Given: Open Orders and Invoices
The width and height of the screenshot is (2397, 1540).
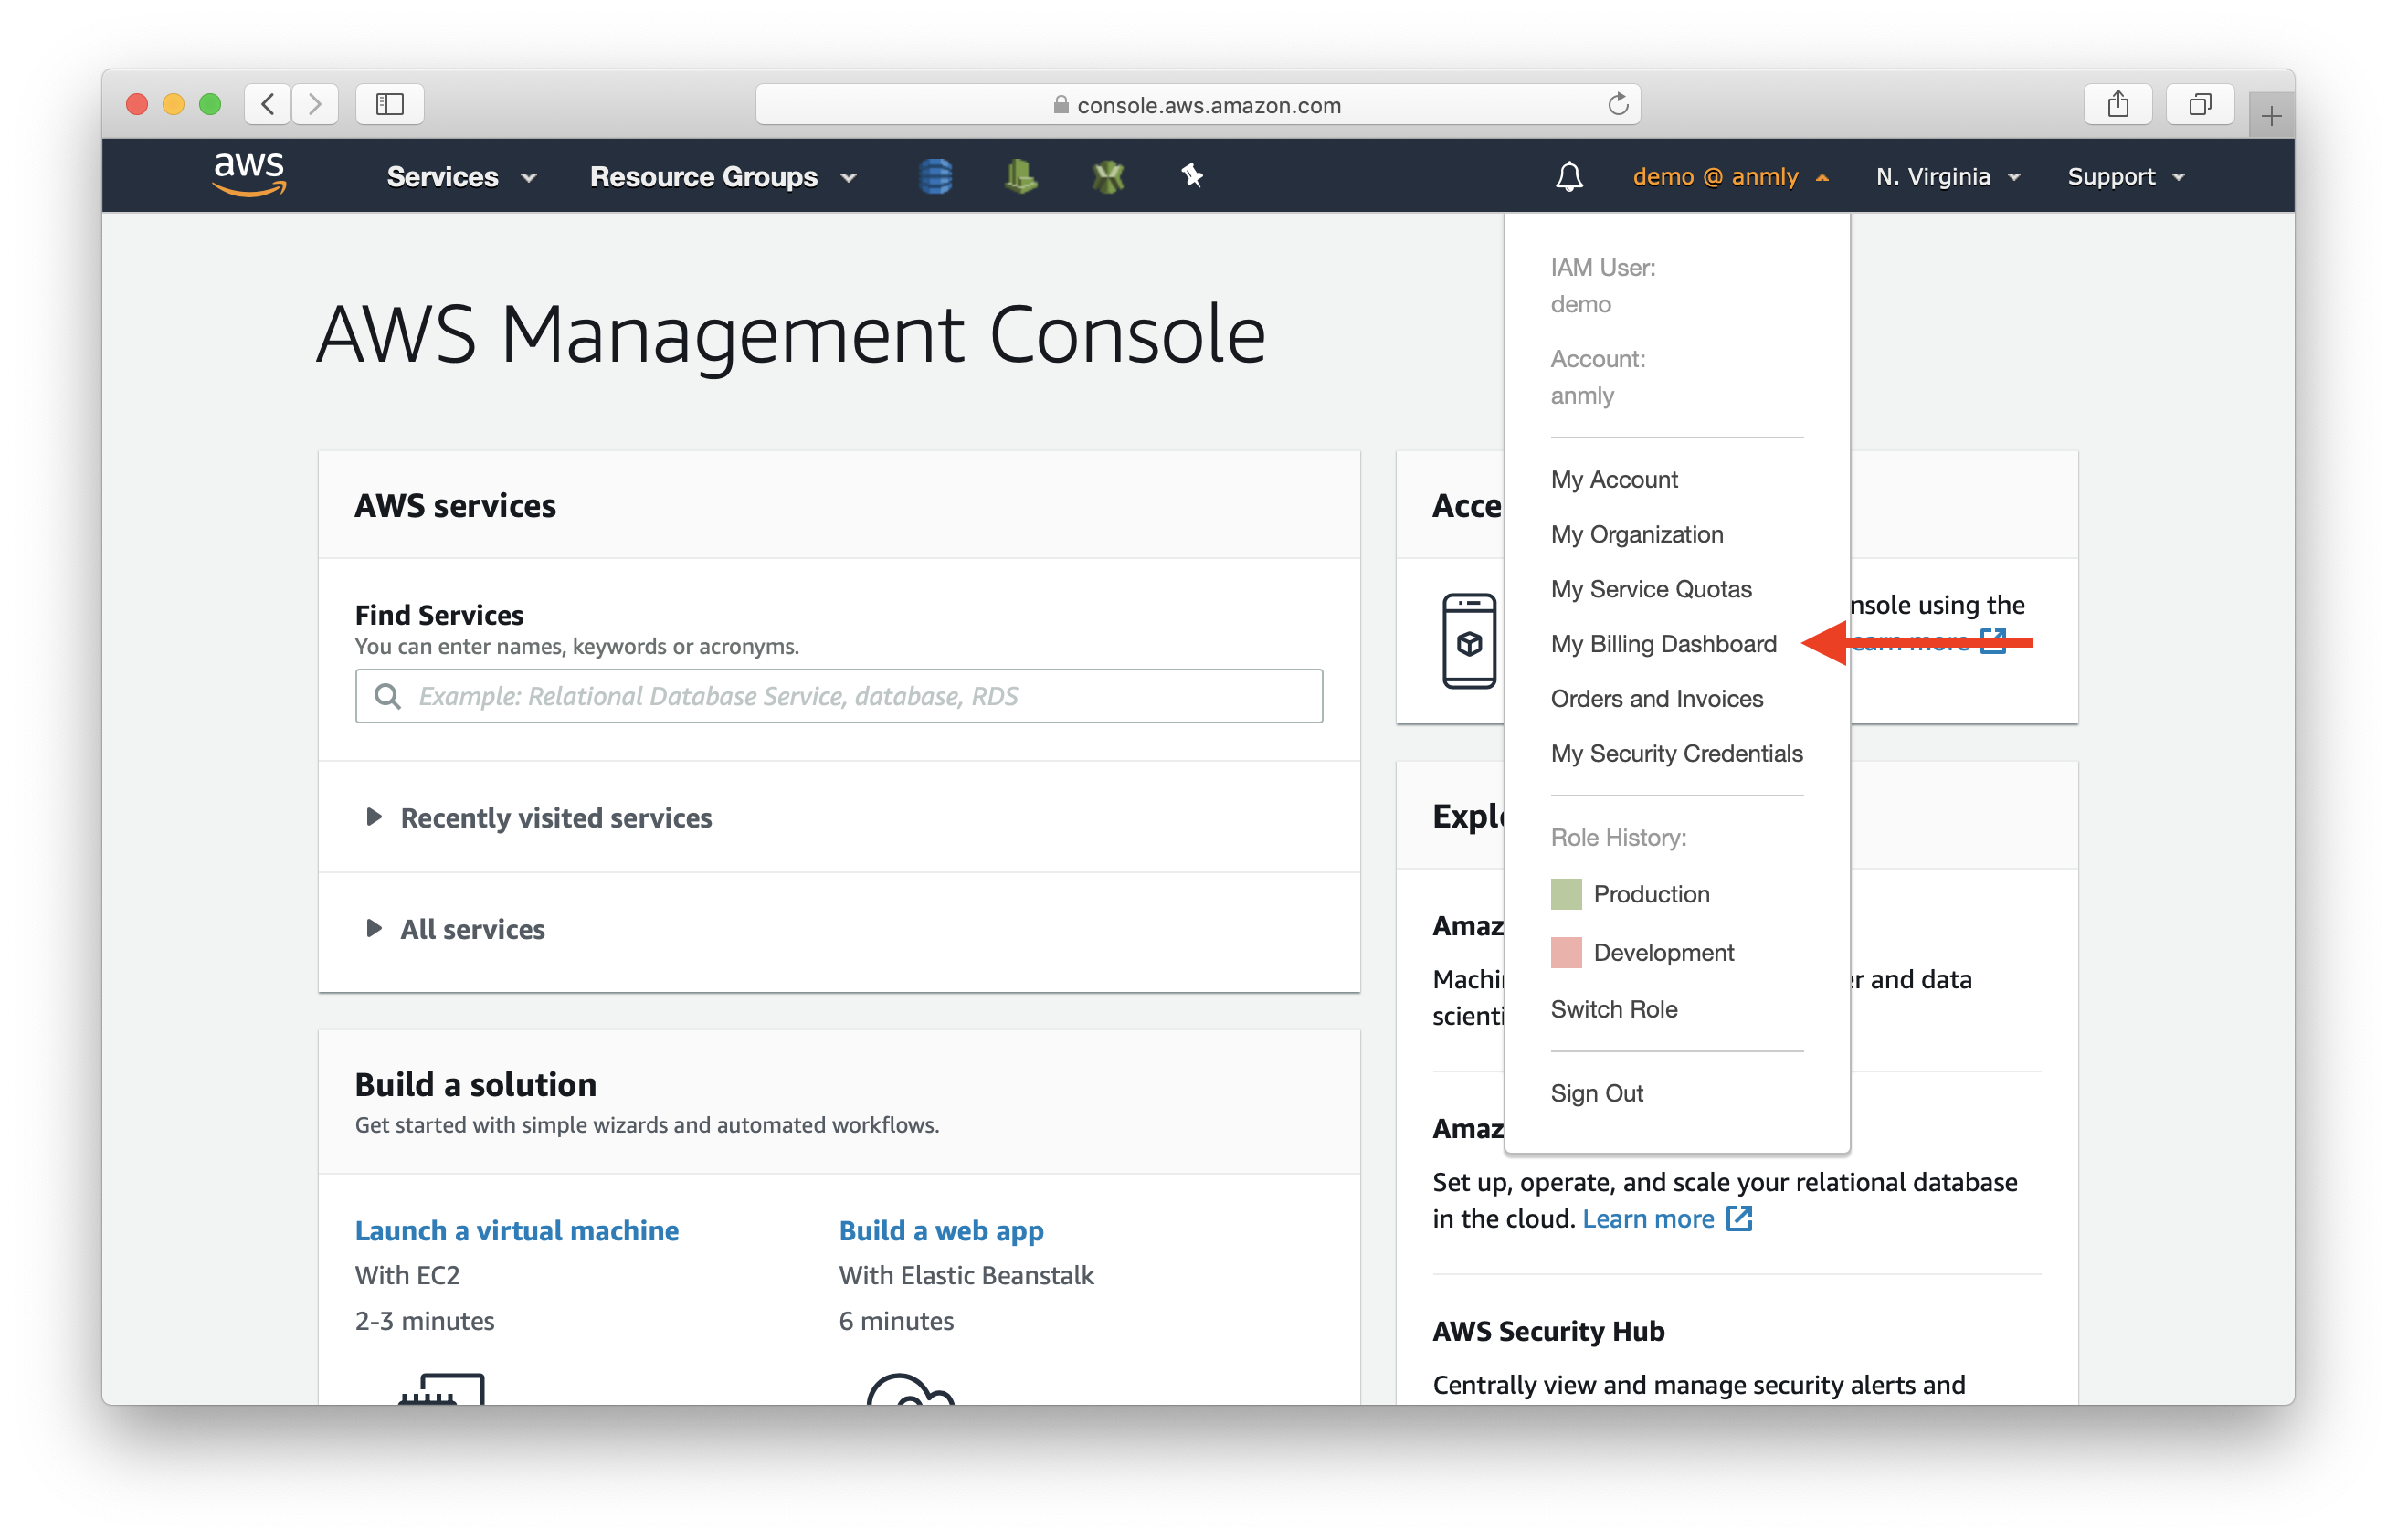Looking at the screenshot, I should click(x=1657, y=699).
